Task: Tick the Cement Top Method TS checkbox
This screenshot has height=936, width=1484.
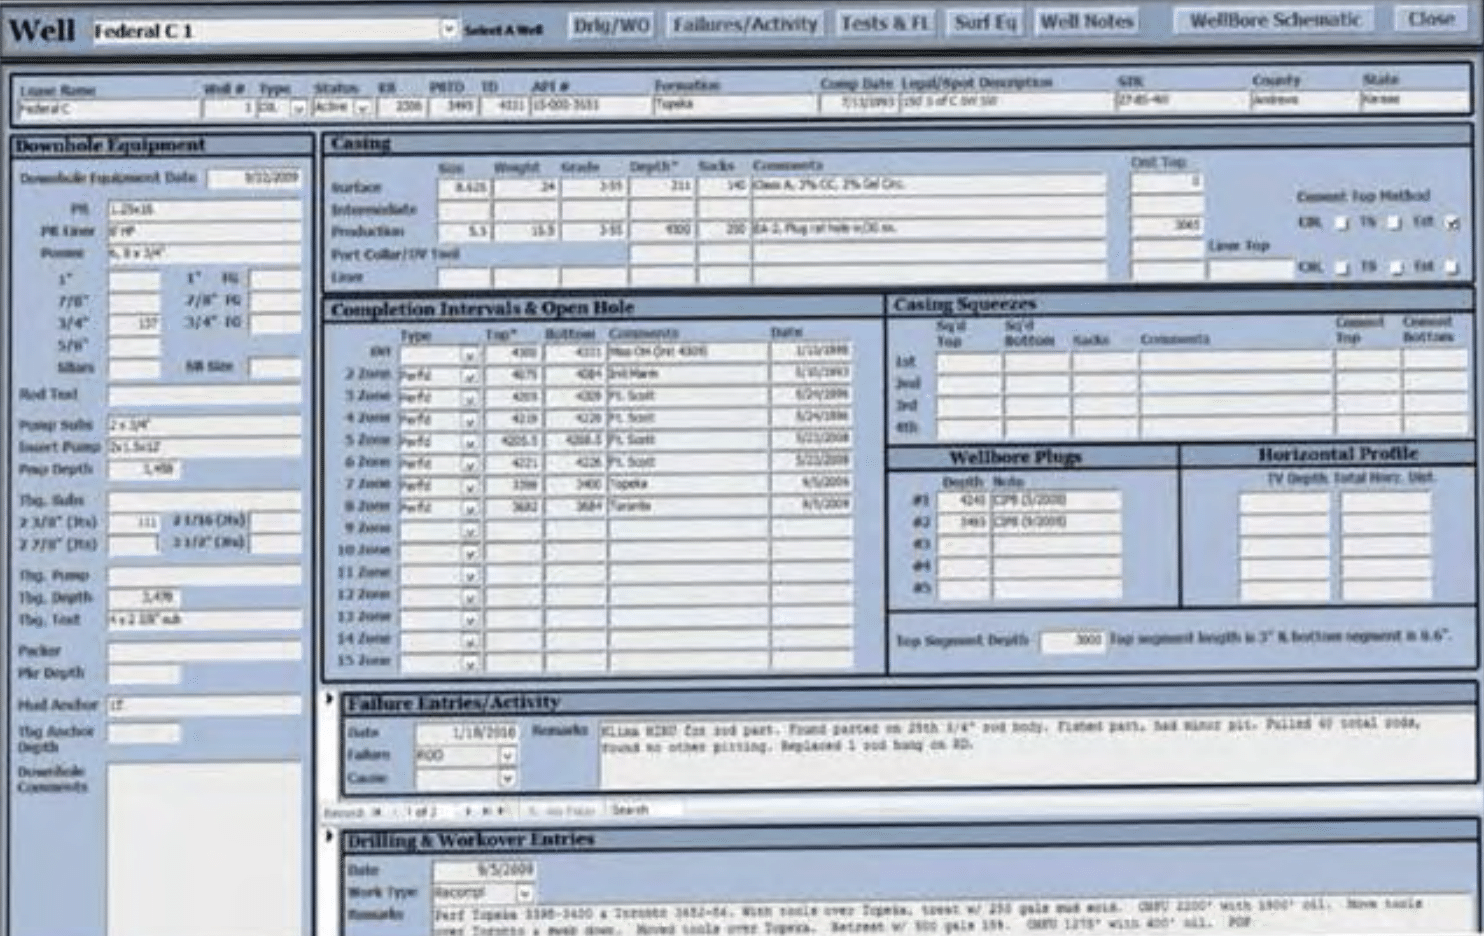Action: point(1394,223)
